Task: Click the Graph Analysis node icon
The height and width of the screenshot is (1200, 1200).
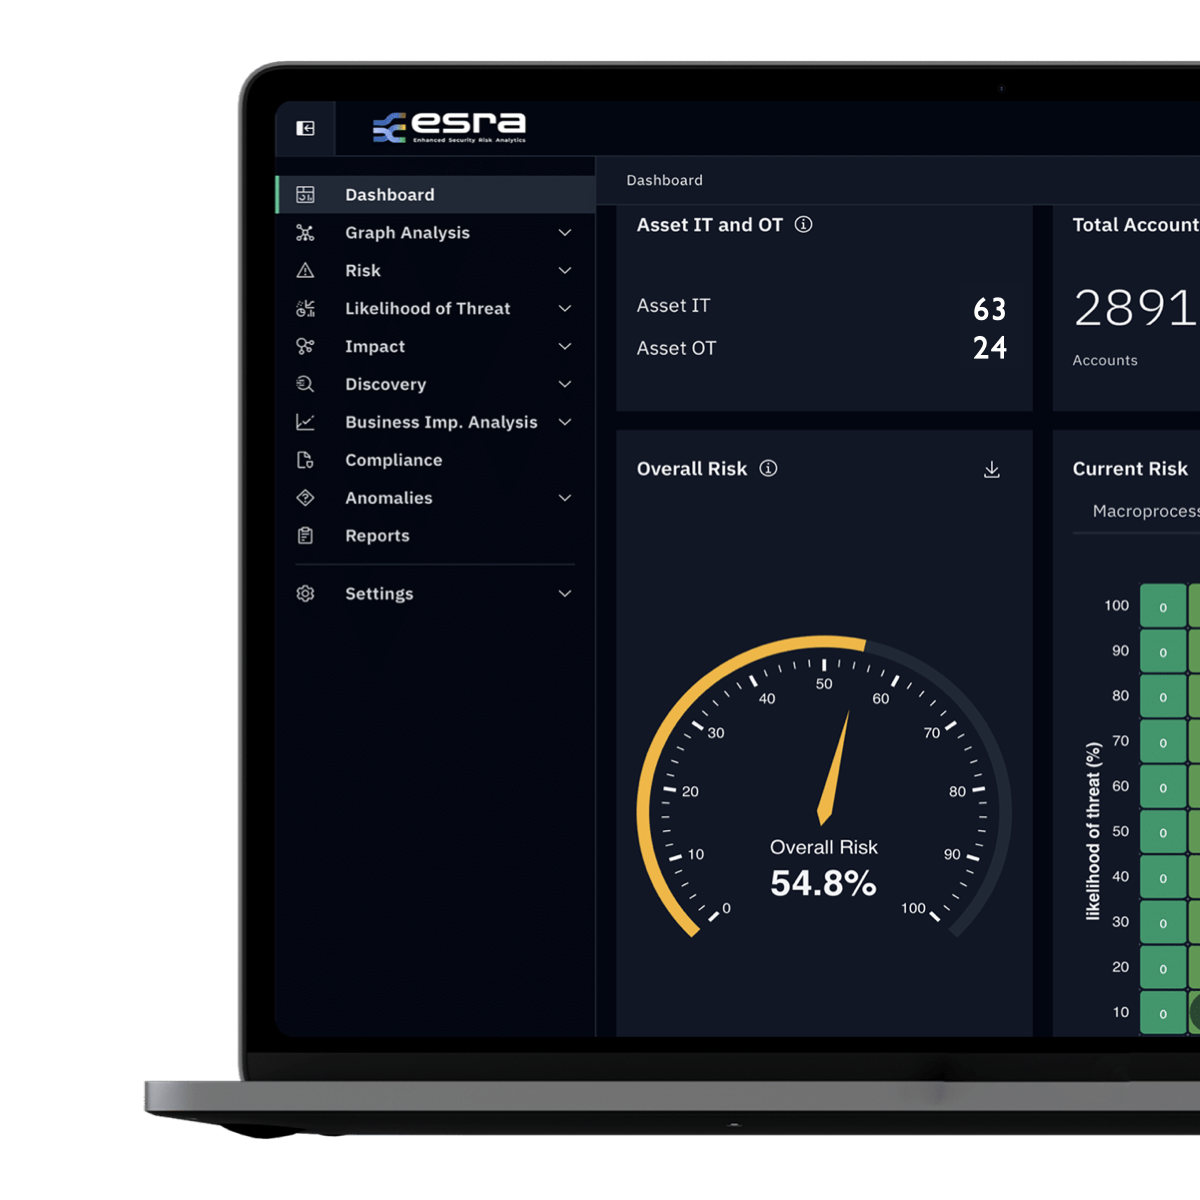Action: [x=306, y=233]
